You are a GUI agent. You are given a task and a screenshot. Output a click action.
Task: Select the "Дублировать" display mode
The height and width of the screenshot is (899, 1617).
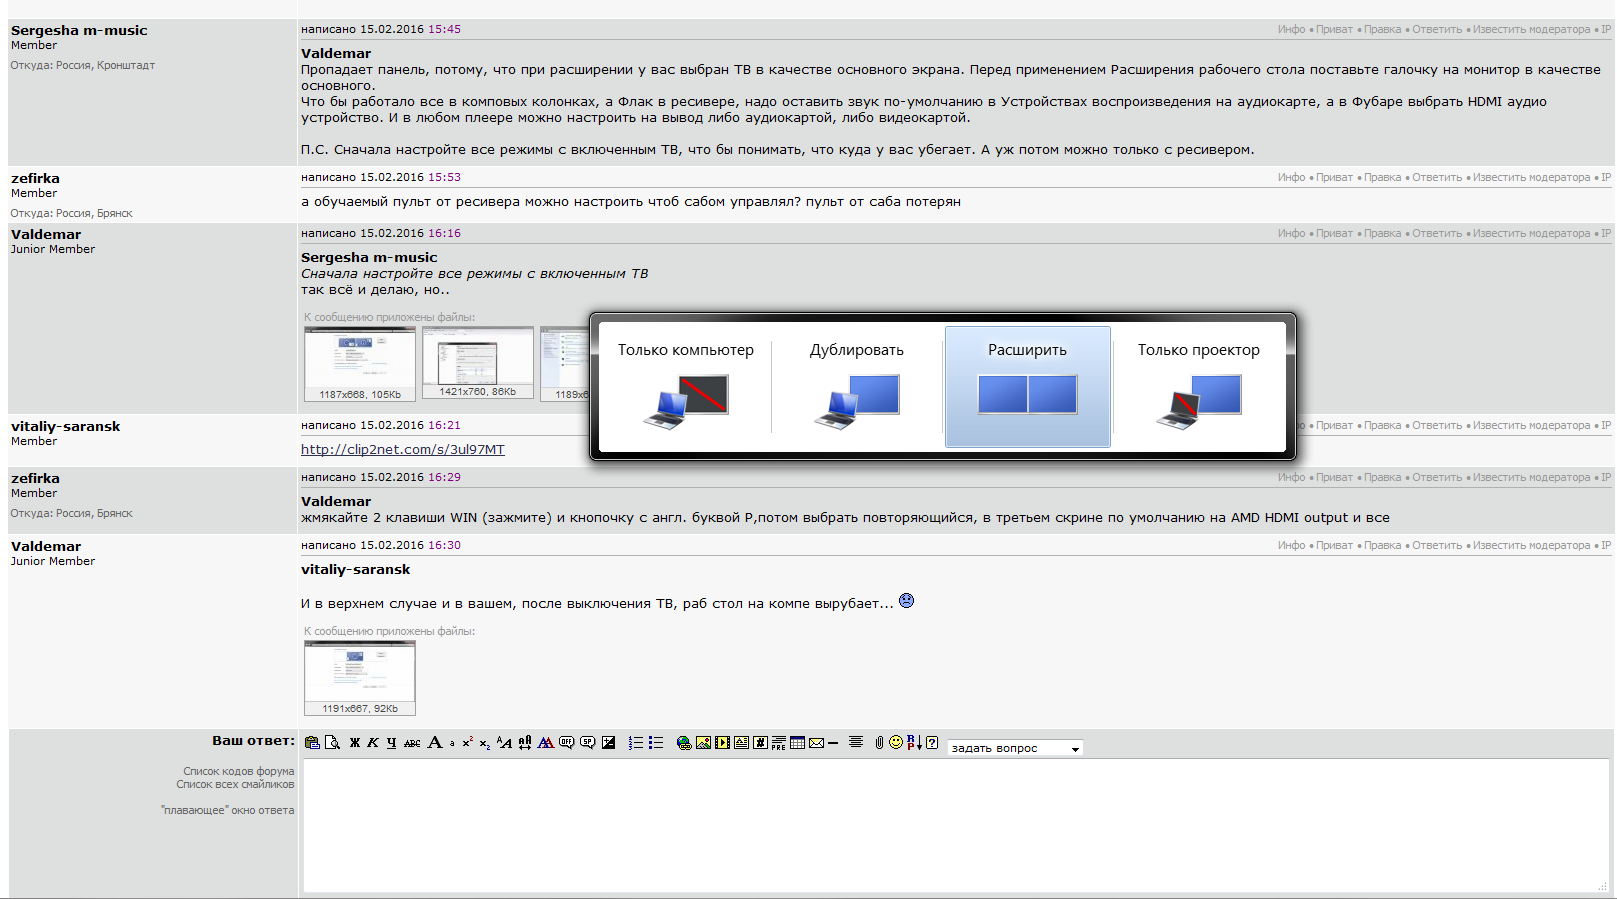(857, 386)
